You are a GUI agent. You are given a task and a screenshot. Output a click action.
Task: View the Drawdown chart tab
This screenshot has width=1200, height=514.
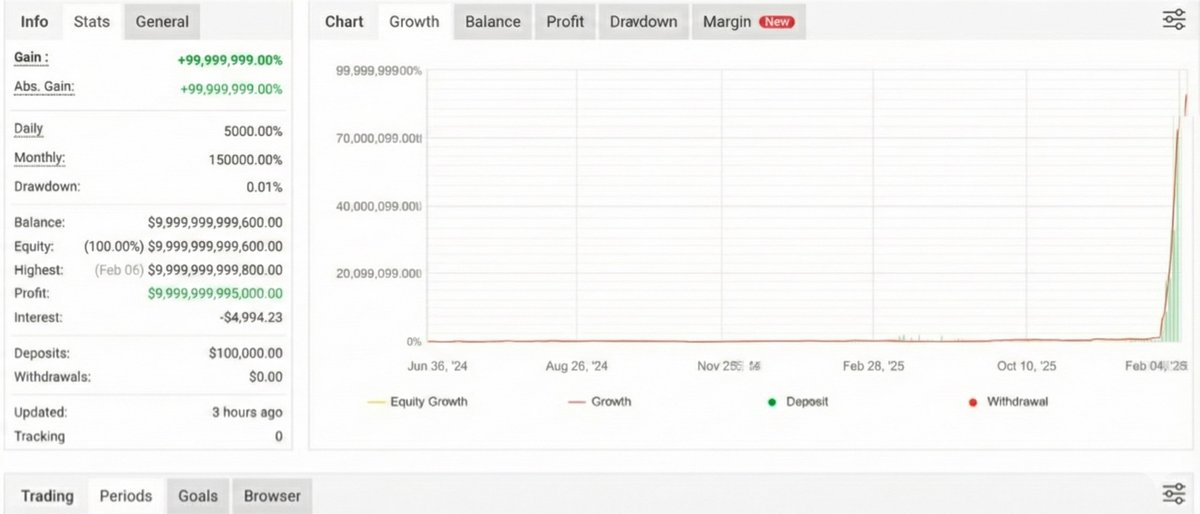pyautogui.click(x=643, y=22)
